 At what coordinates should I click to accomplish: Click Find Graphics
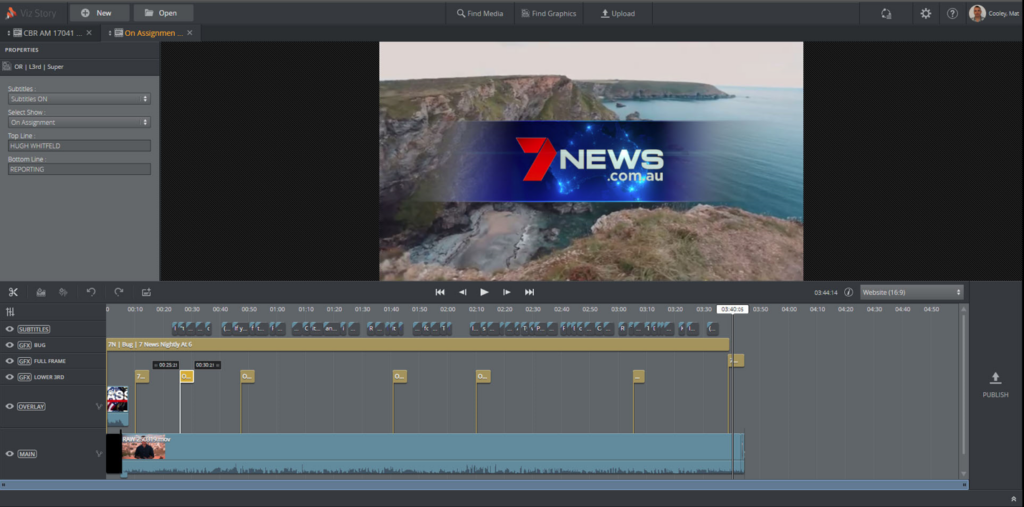549,13
